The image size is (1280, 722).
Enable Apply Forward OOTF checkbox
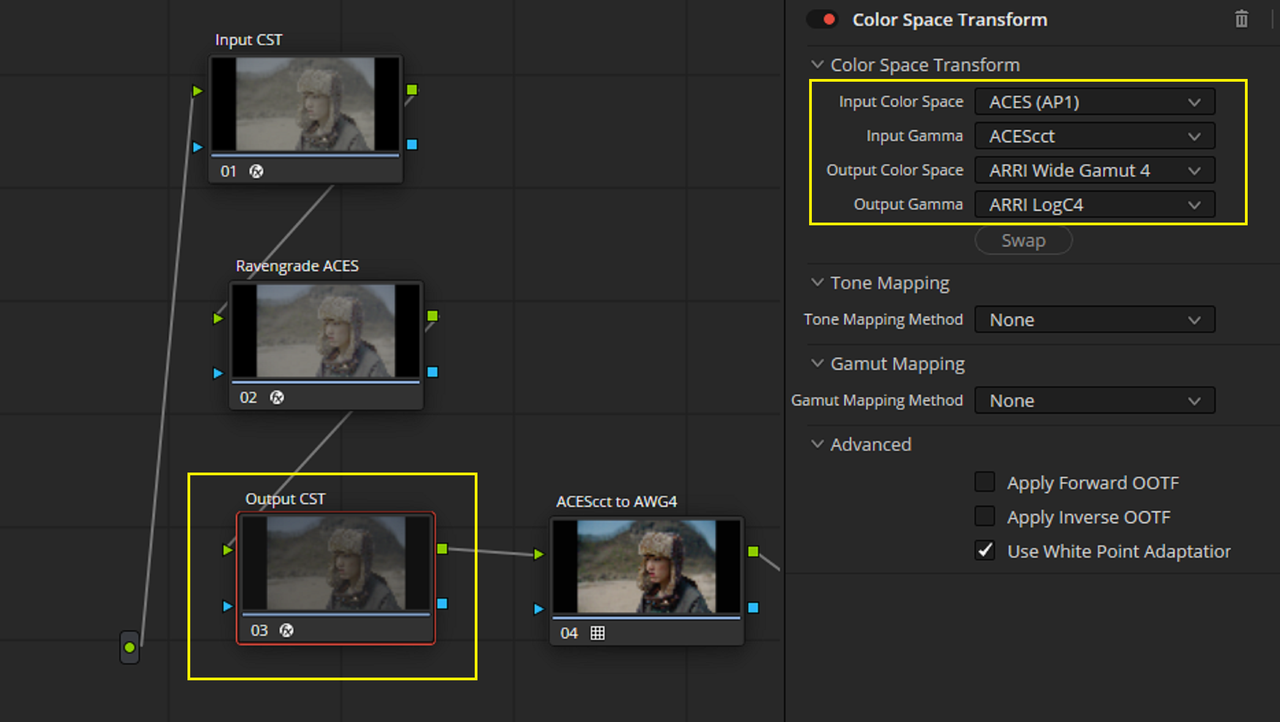(x=985, y=483)
